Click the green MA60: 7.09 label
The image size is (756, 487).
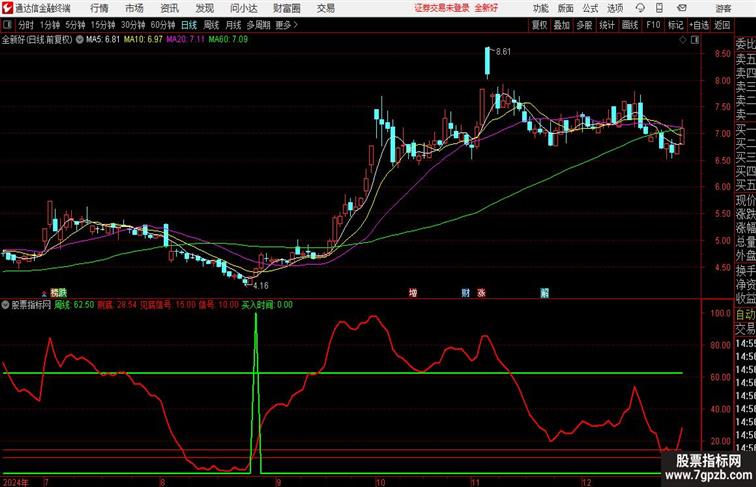click(x=228, y=40)
